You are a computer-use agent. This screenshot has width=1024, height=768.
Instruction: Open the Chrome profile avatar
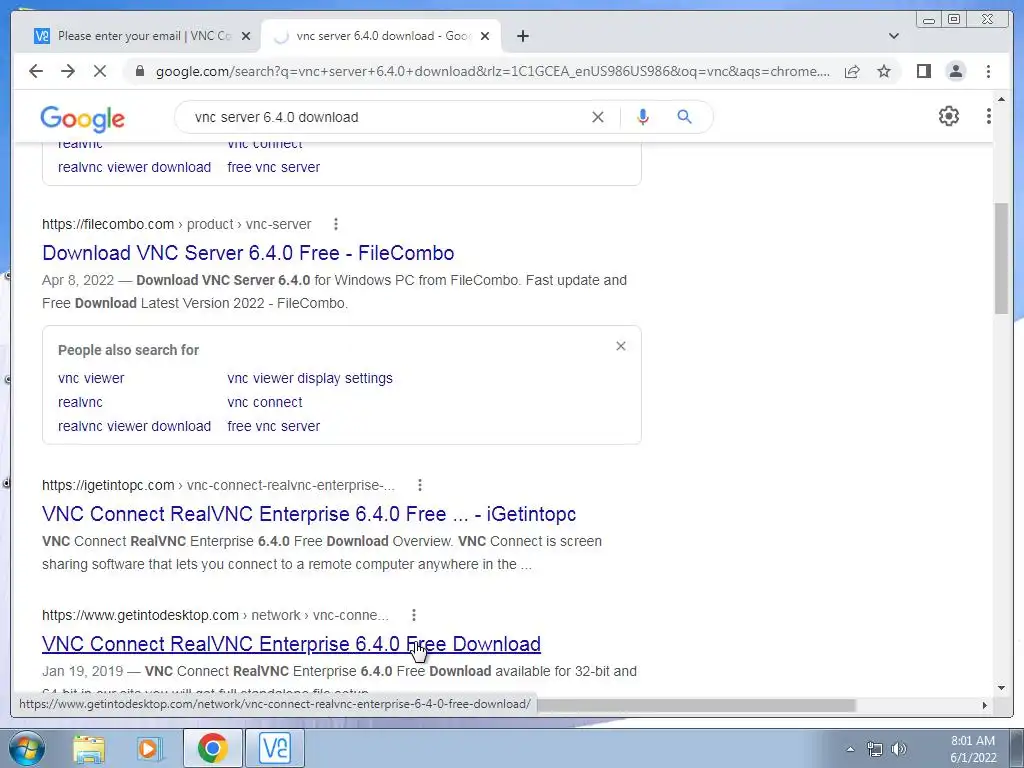955,71
